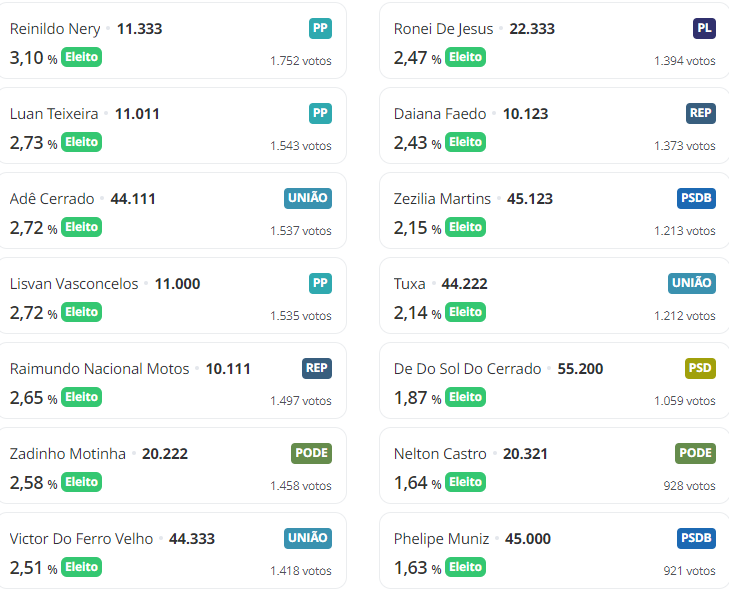Viewport: 729px width, 600px height.
Task: Click the Eleito tag on Tuxa's card
Action: point(466,312)
